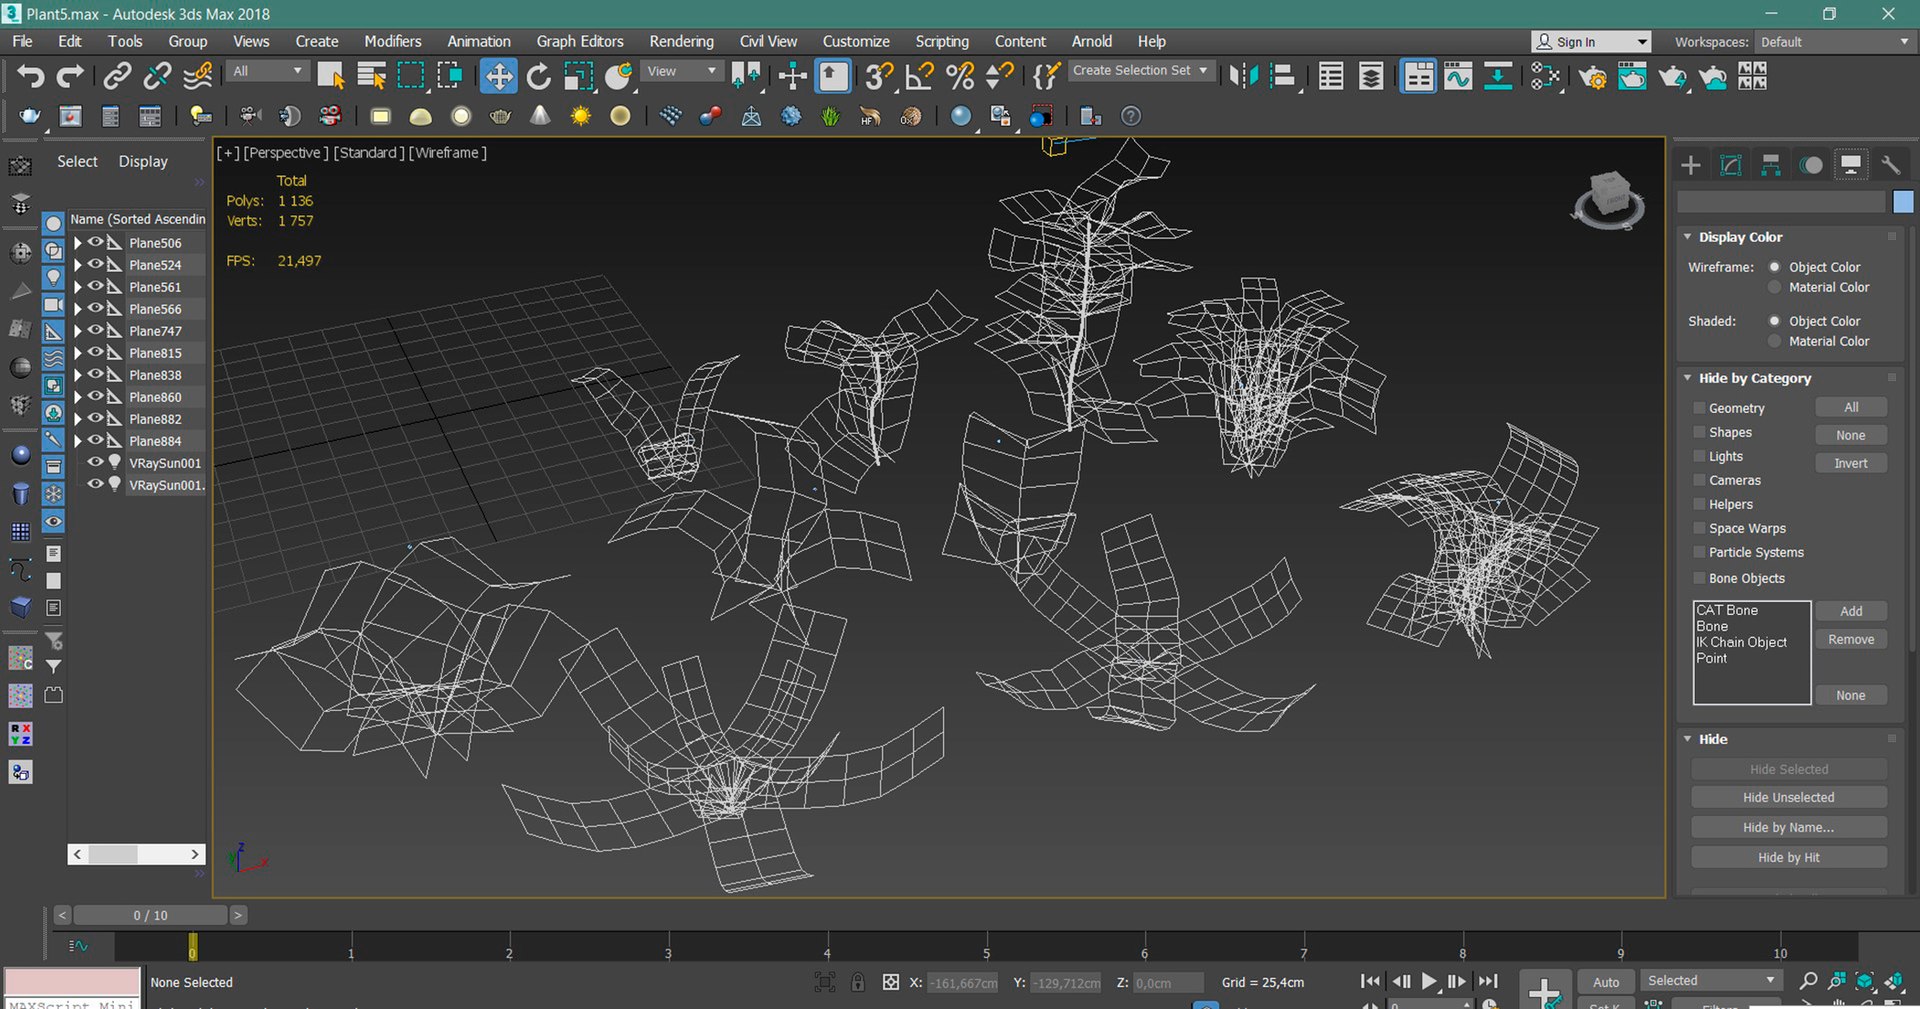Open the View reference coordinate dropdown
This screenshot has width=1920, height=1009.
click(682, 71)
